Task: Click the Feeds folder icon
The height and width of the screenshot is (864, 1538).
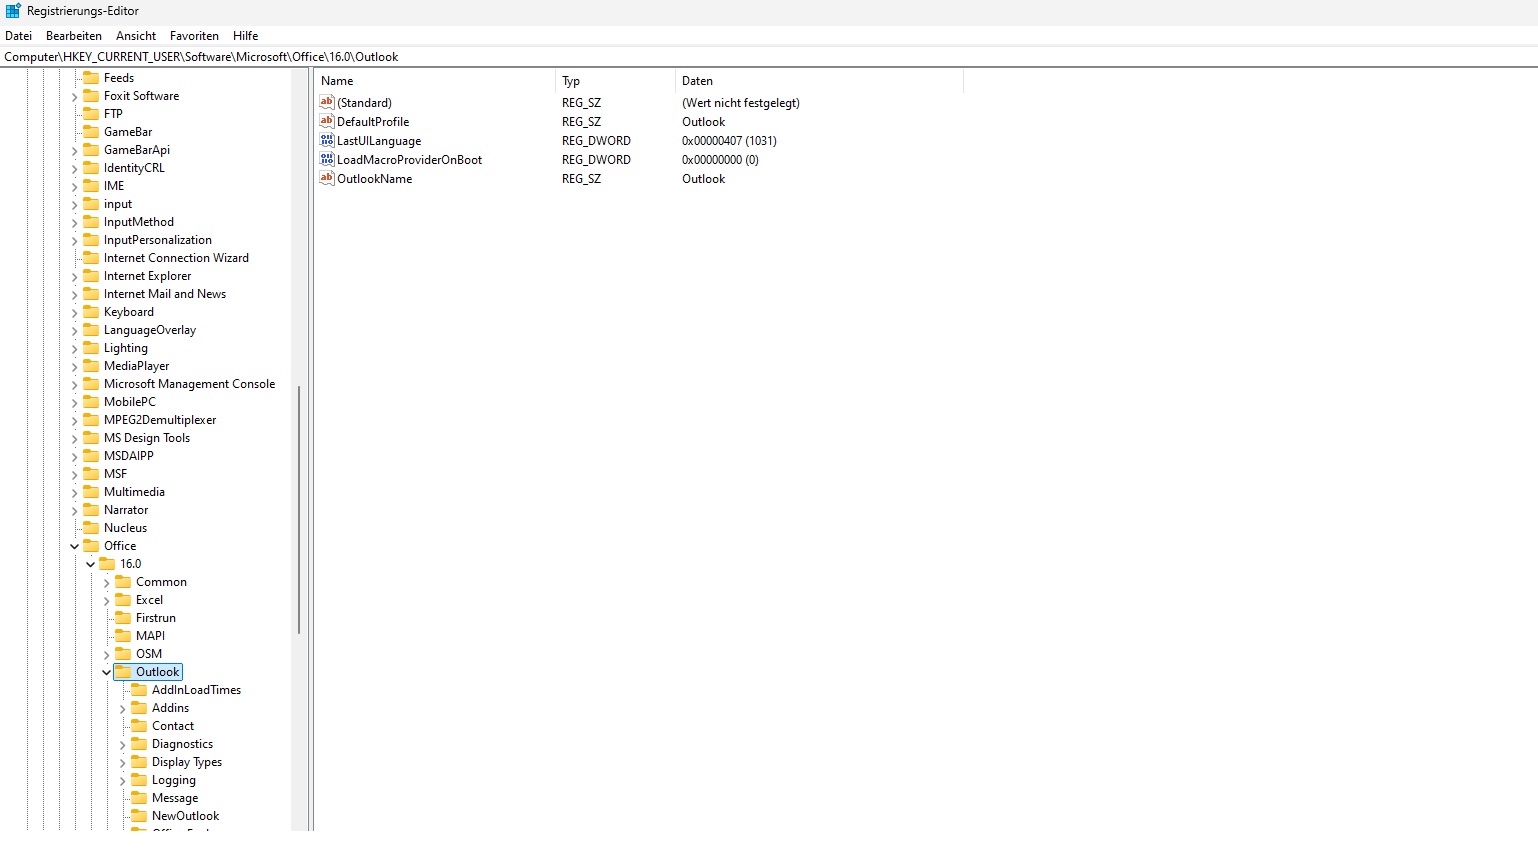Action: point(91,77)
